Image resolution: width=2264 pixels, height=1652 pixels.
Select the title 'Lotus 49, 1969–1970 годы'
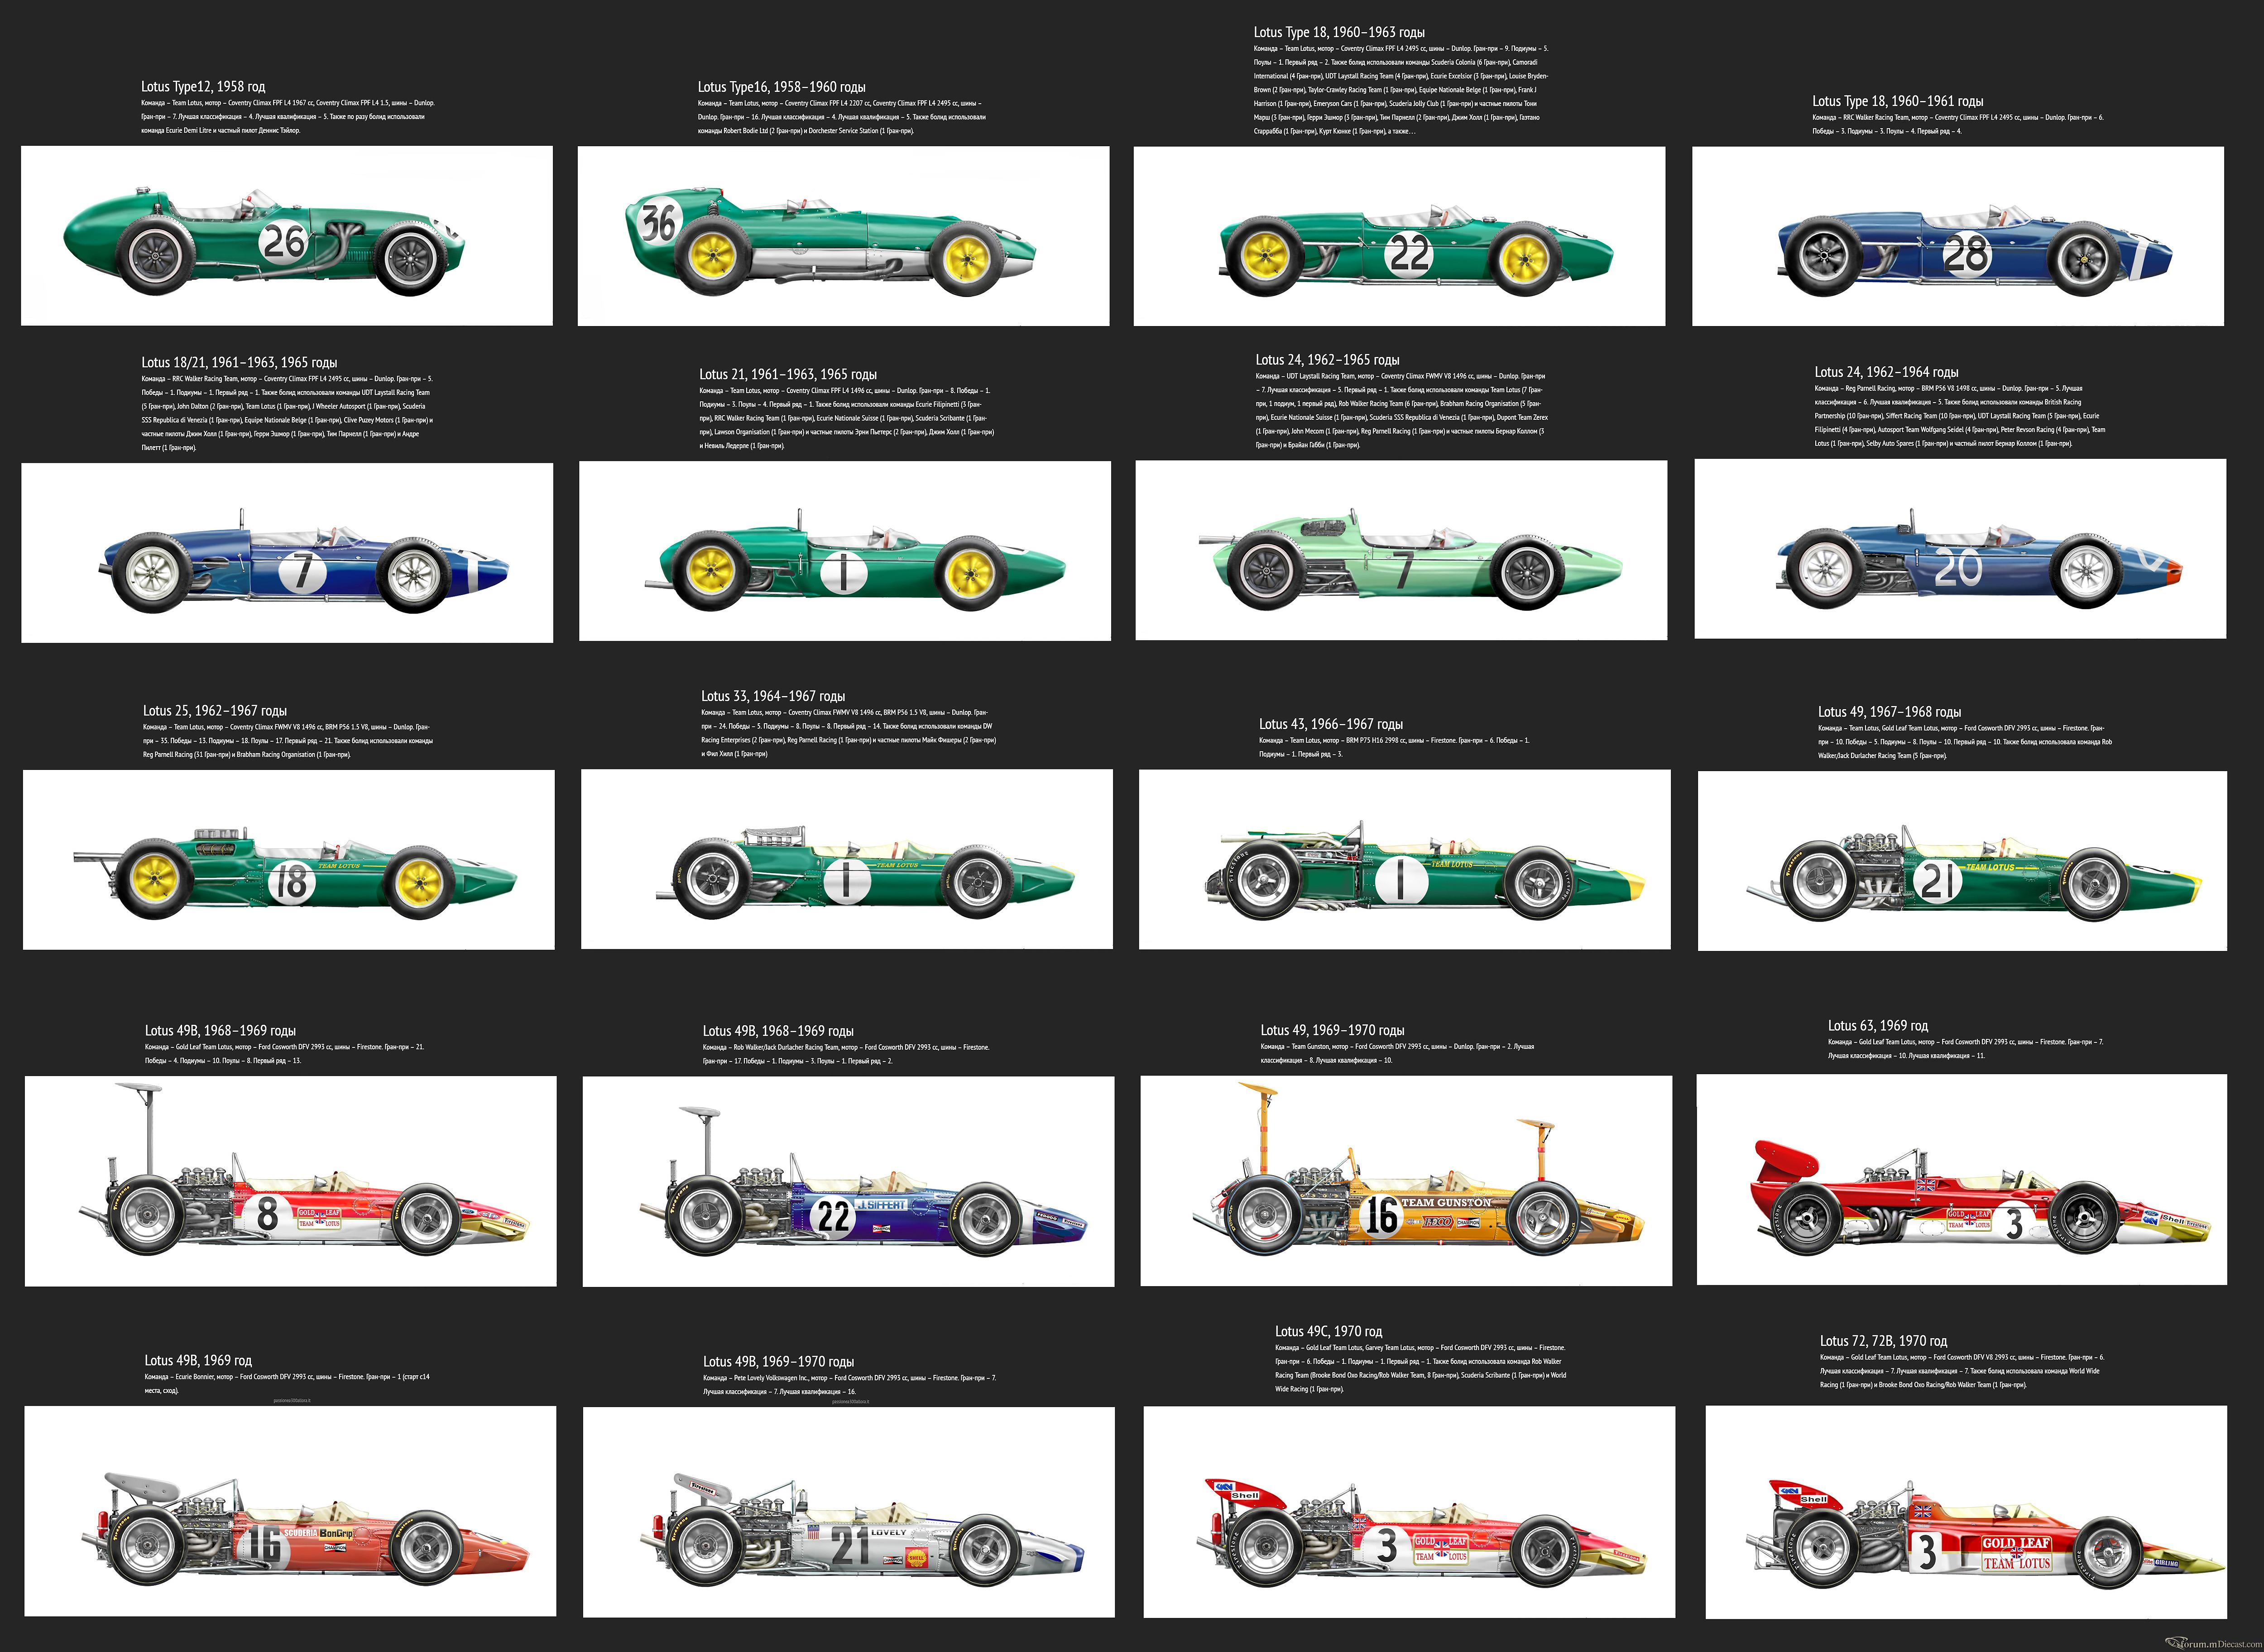[1333, 1030]
